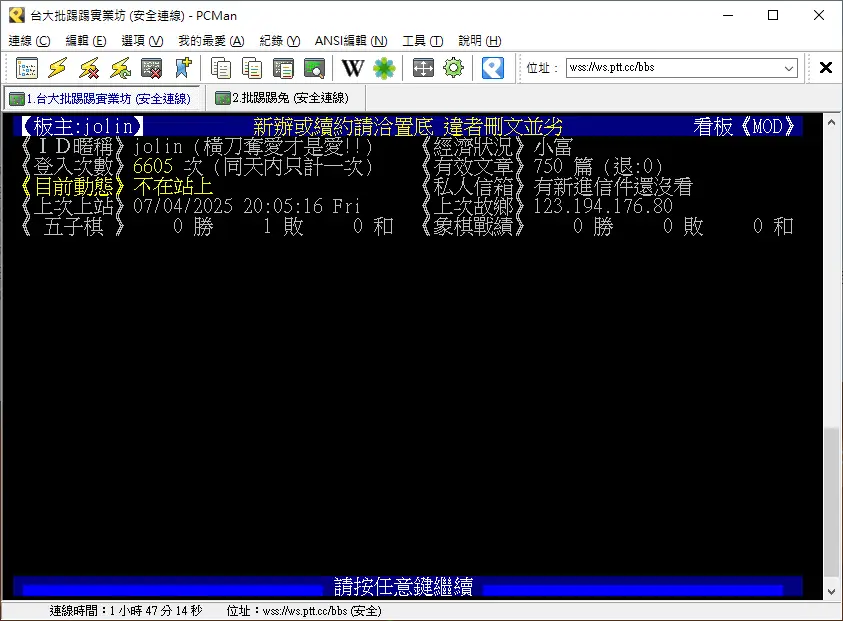Open the 我的最愛 (A) menu

point(211,41)
